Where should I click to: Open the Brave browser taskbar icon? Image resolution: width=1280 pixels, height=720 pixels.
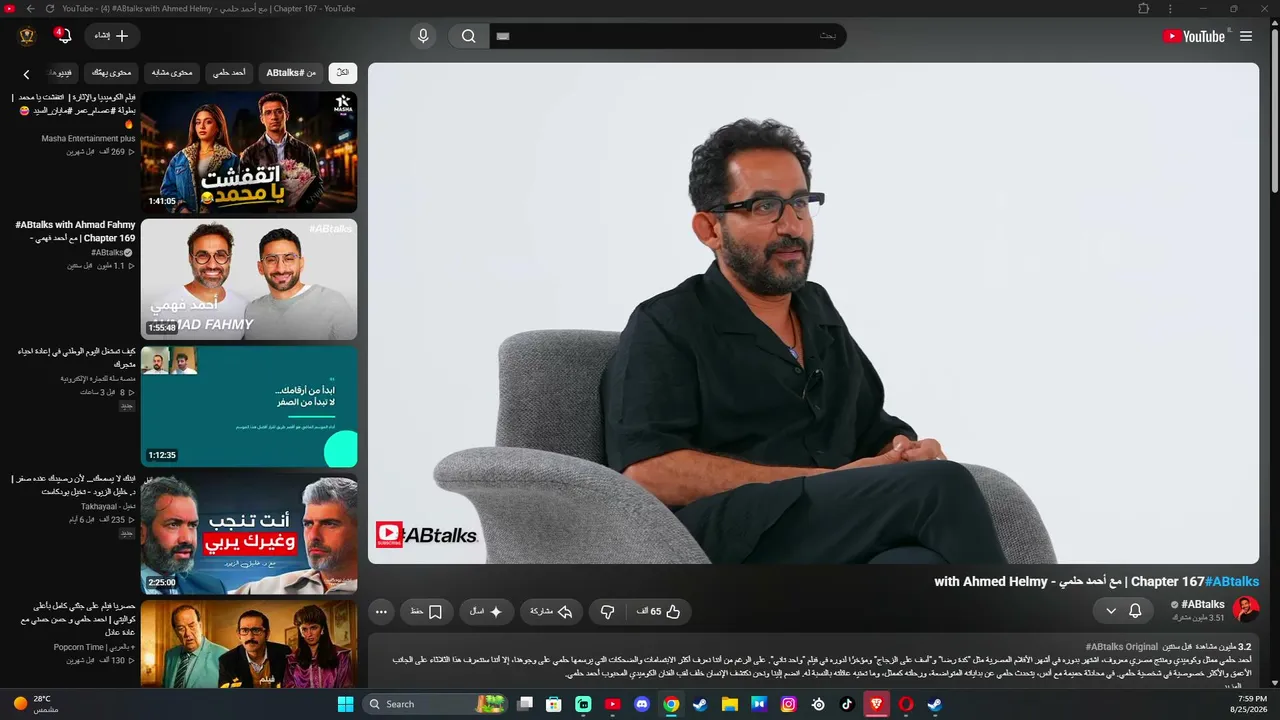tap(877, 704)
